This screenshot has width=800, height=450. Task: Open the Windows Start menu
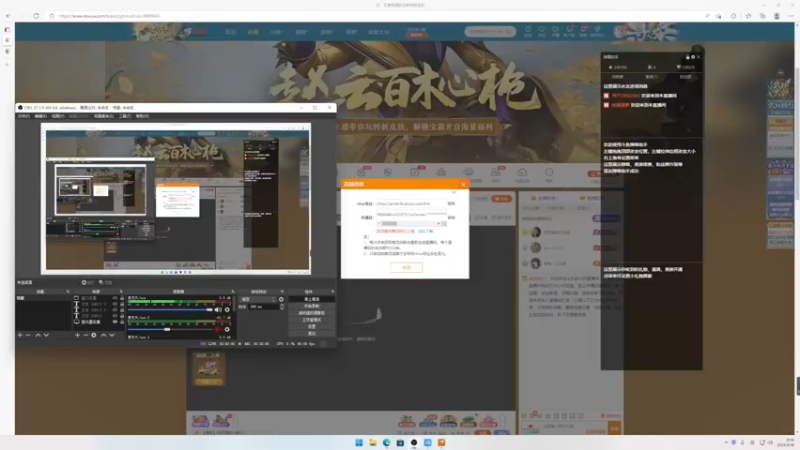(359, 442)
